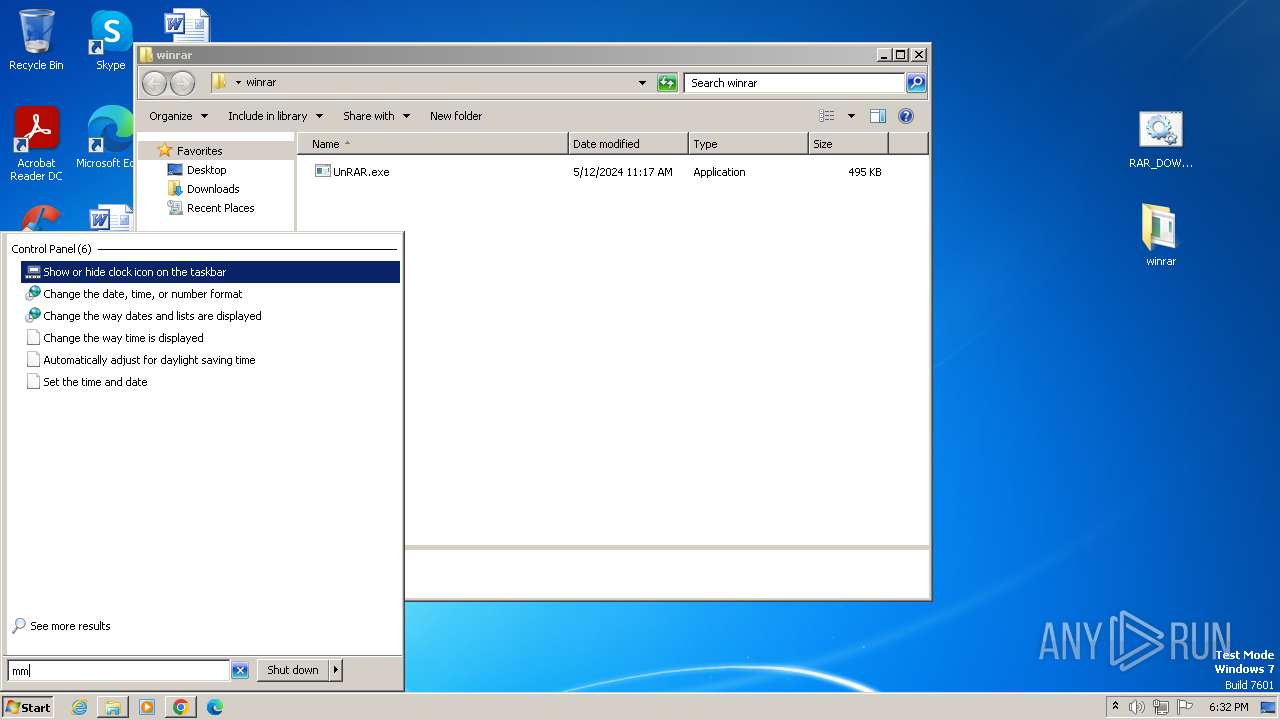The width and height of the screenshot is (1280, 720).
Task: Open the winrar folder on desktop
Action: pyautogui.click(x=1160, y=235)
